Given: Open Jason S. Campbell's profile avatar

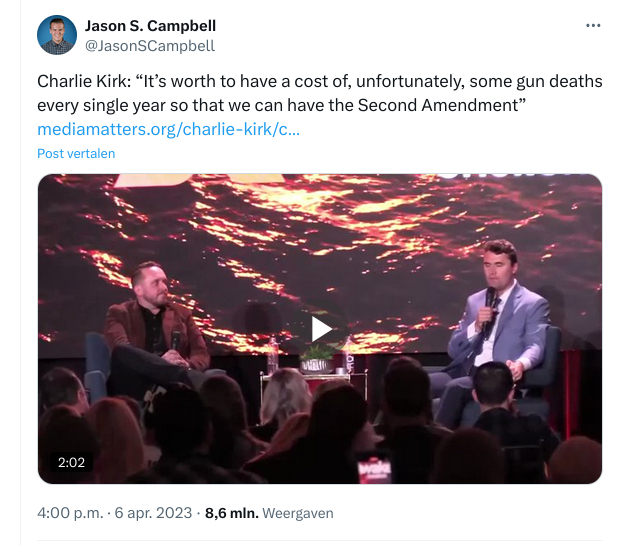Looking at the screenshot, I should pos(57,35).
